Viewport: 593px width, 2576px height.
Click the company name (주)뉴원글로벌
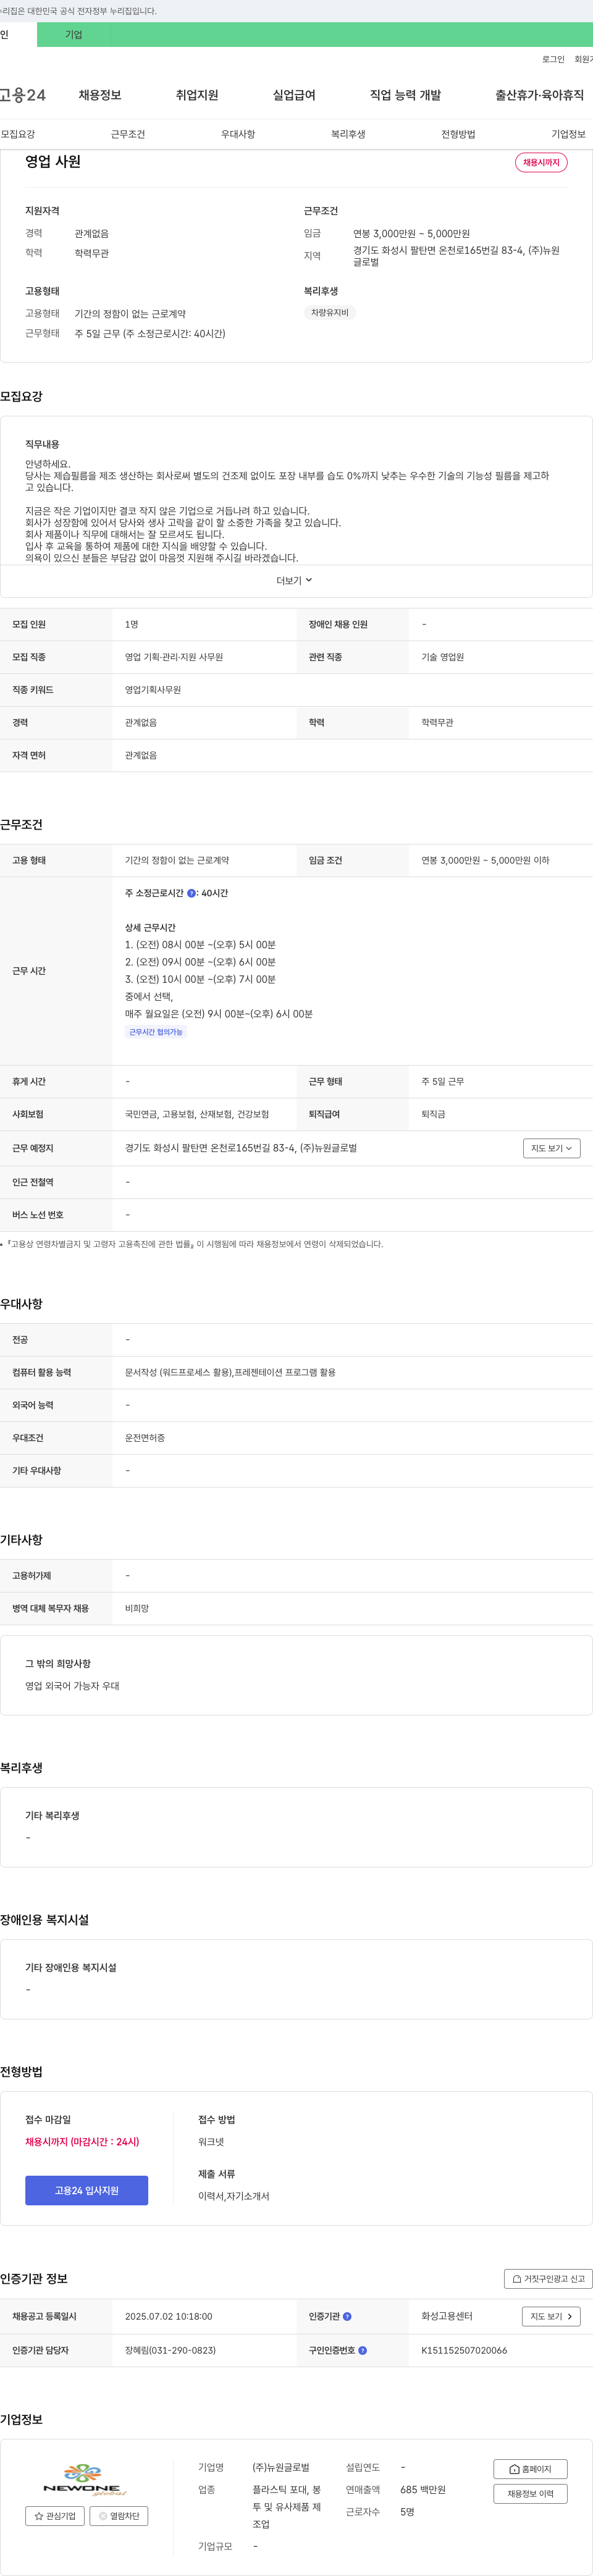281,2467
